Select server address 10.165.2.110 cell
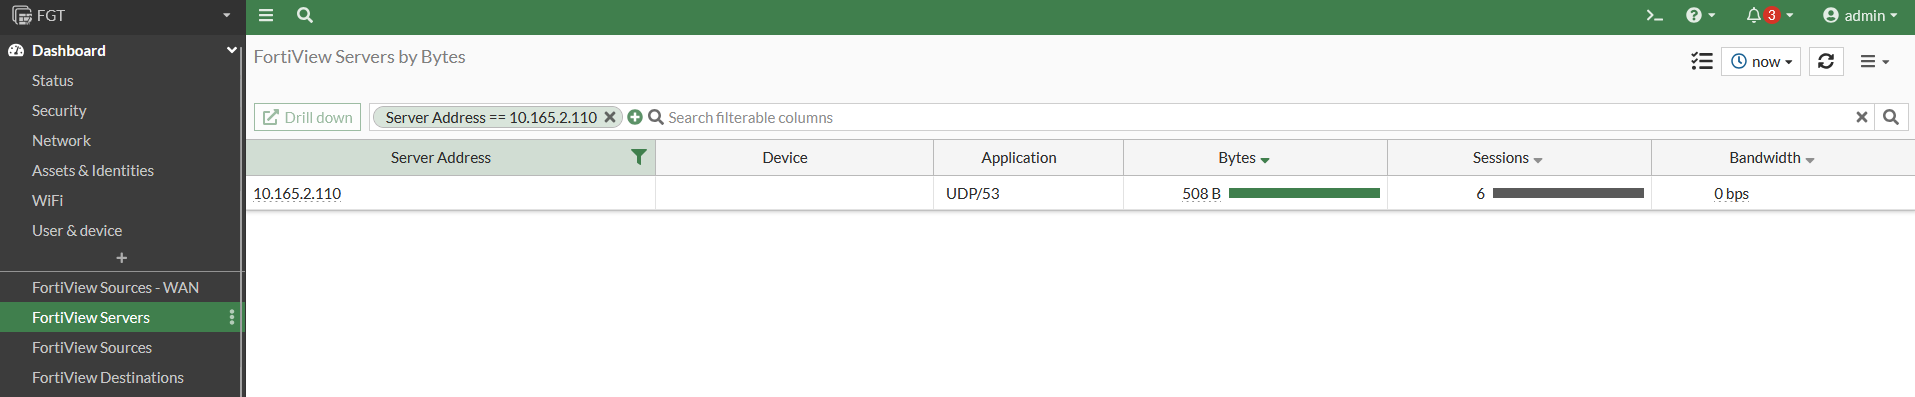Viewport: 1915px width, 397px height. coord(297,193)
